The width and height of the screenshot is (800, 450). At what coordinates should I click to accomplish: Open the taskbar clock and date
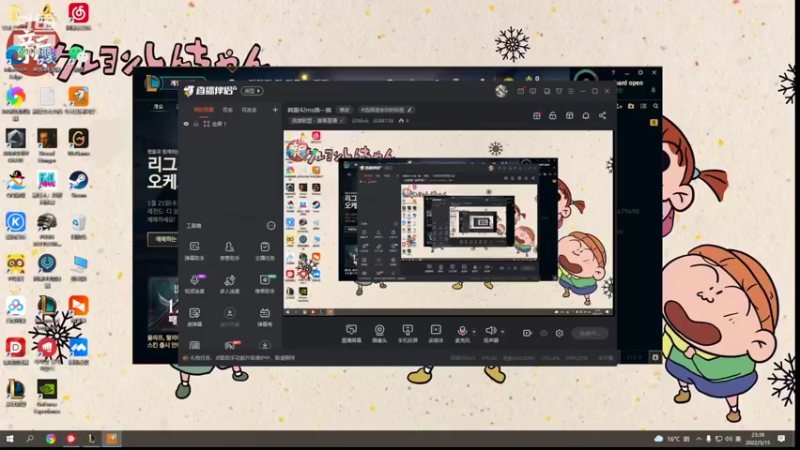tap(758, 439)
